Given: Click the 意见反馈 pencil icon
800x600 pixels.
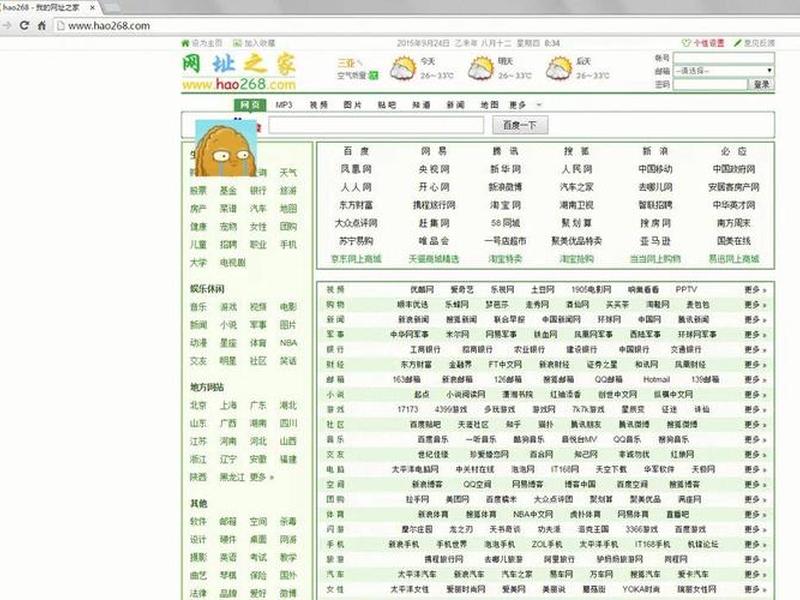Looking at the screenshot, I should click(x=737, y=43).
